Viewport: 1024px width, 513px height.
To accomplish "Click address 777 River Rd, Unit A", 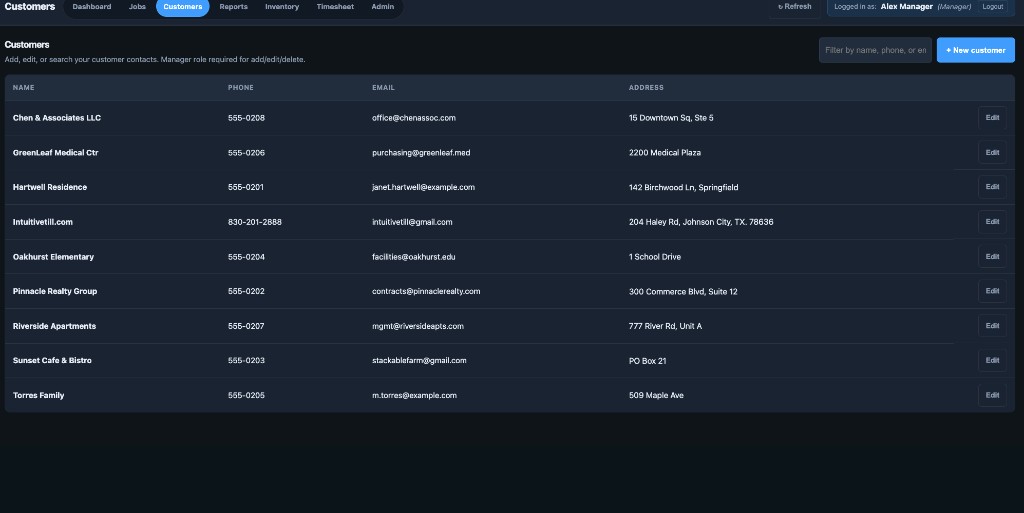I will pyautogui.click(x=665, y=326).
